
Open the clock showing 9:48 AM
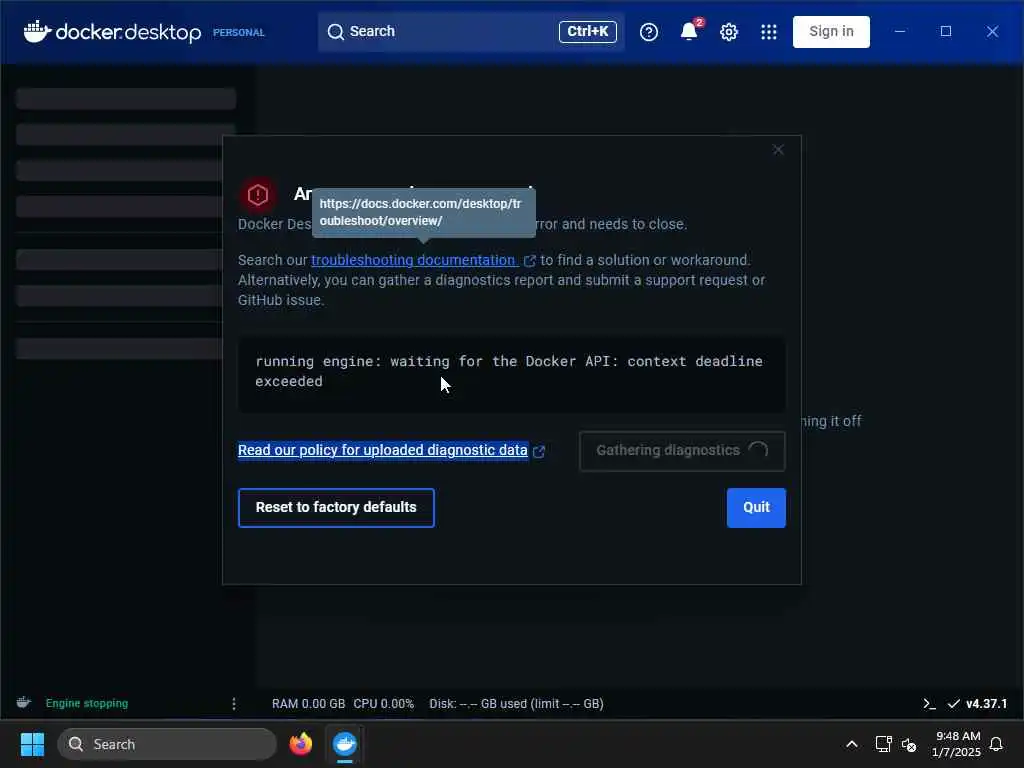click(x=956, y=744)
